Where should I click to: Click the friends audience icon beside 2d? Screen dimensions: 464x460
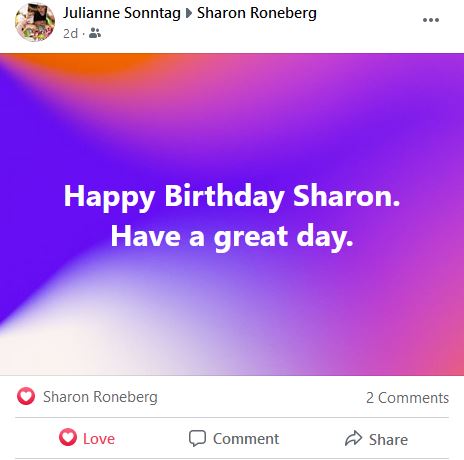tap(95, 33)
